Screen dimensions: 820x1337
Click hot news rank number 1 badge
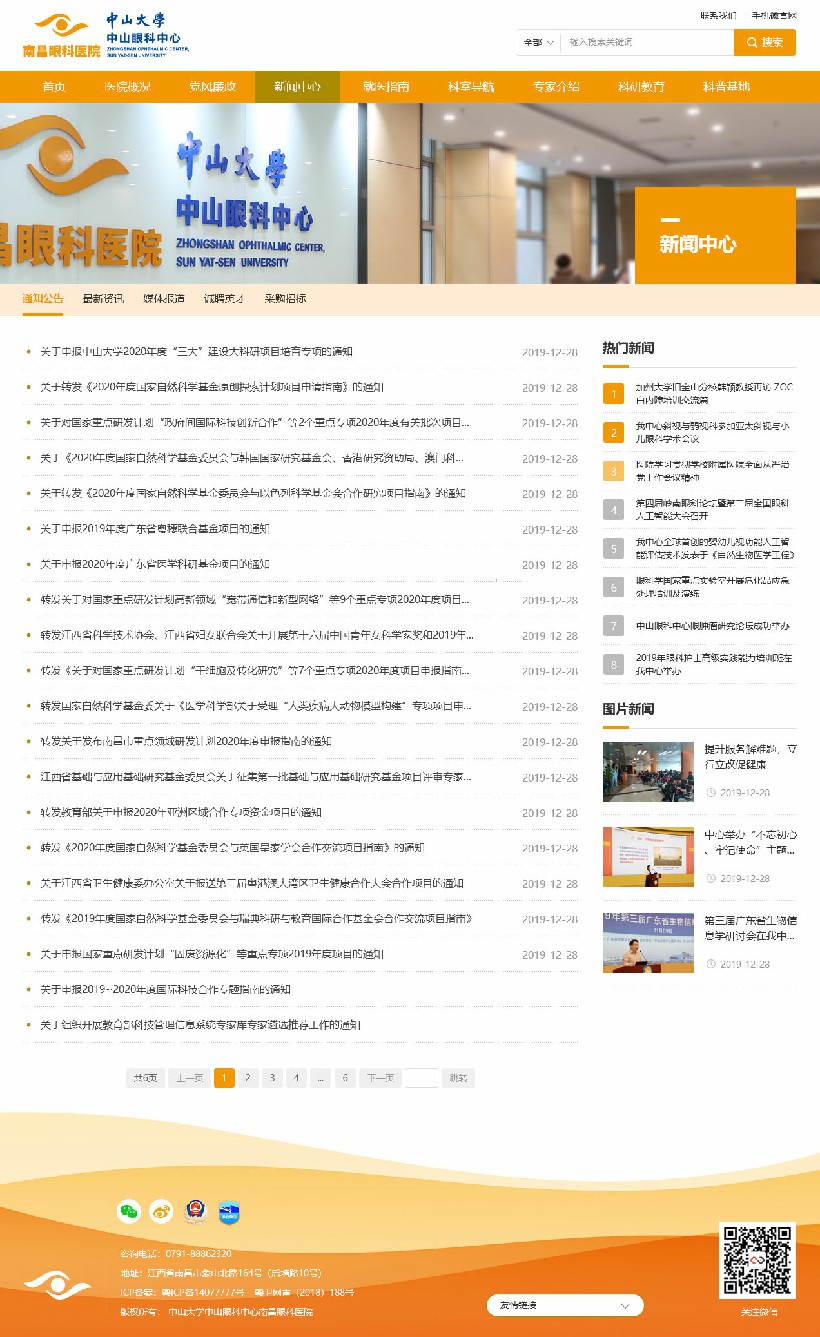[x=613, y=394]
